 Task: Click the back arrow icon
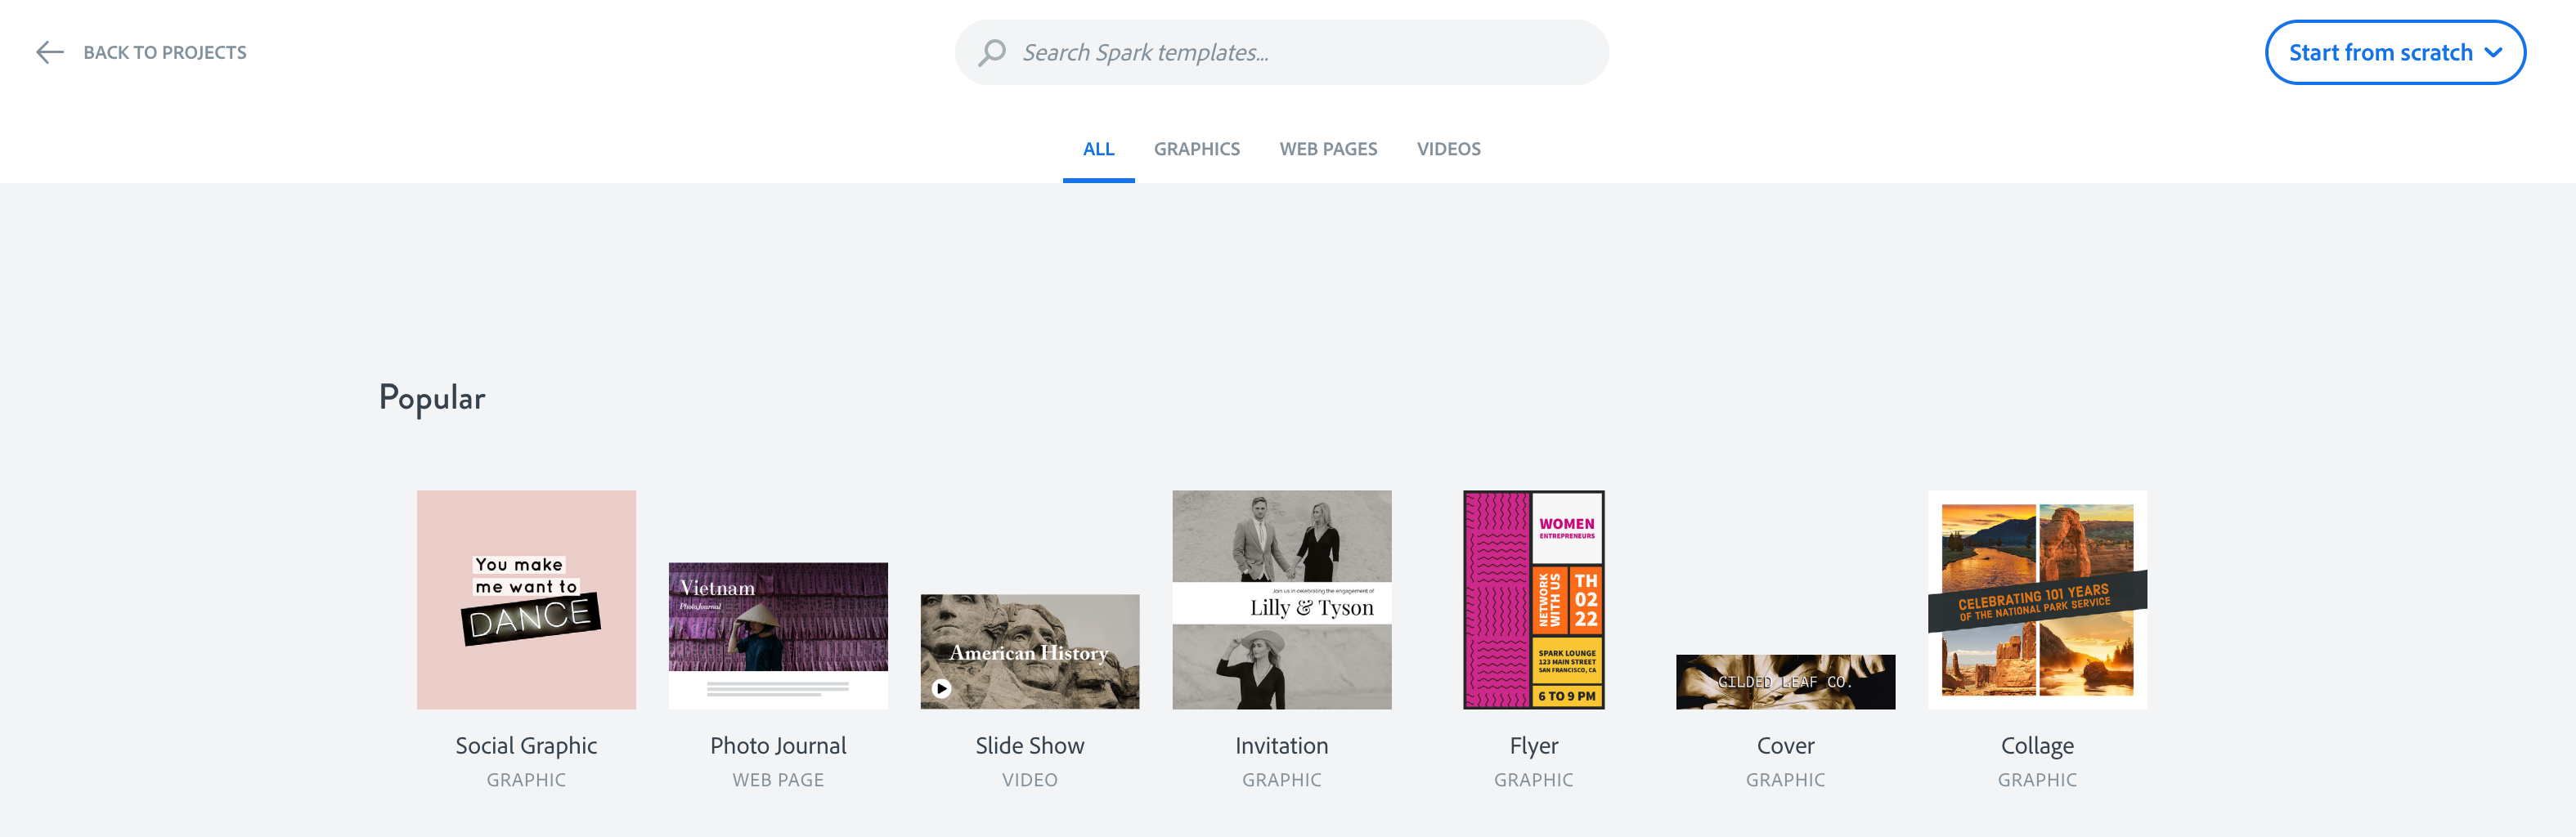tap(50, 52)
